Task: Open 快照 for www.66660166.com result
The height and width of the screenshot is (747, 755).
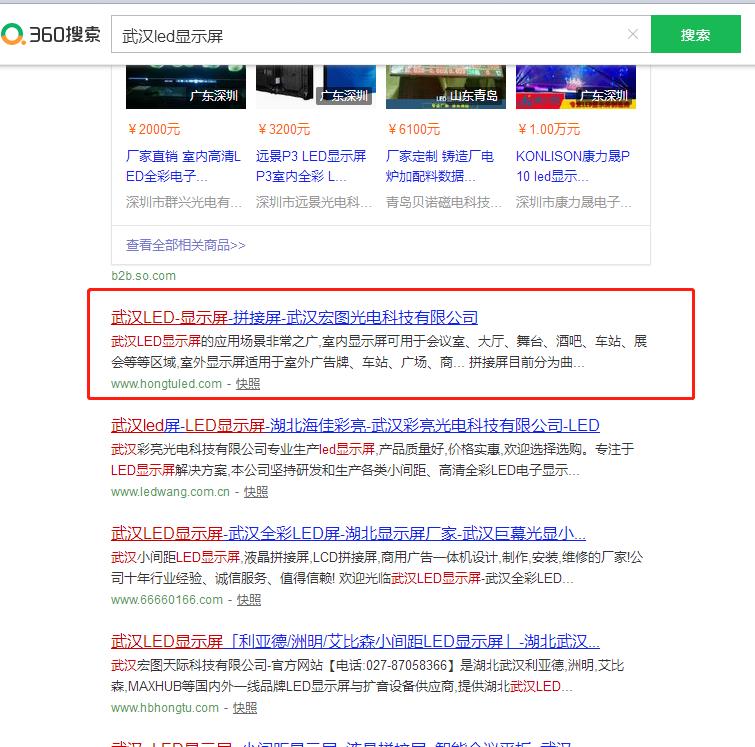Action: click(249, 600)
